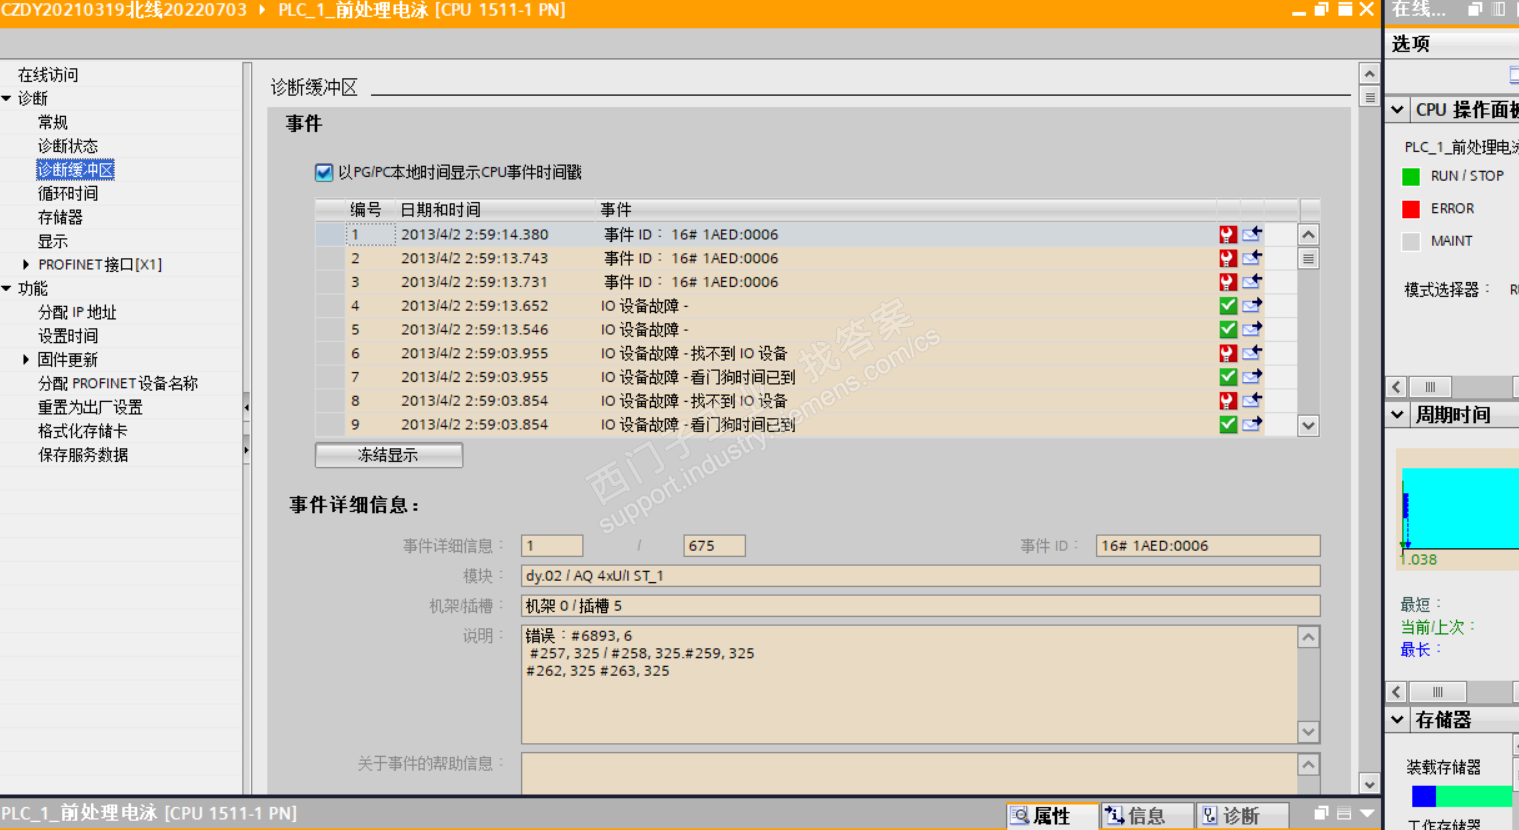Screen dimensions: 1519x830
Task: Collapse the 功能 tree node
Action: point(7,289)
